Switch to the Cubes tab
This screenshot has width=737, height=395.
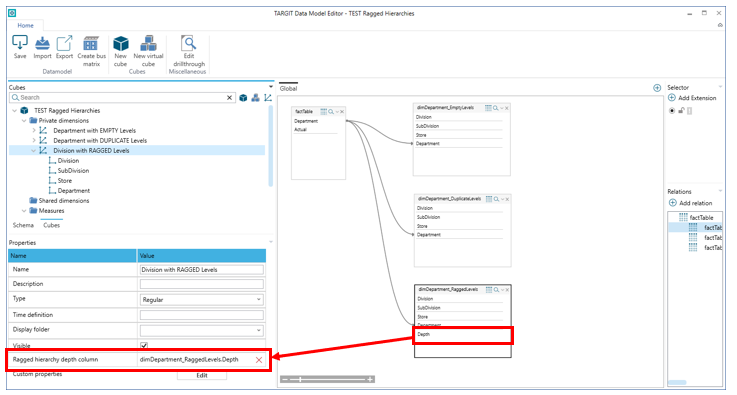(x=52, y=225)
